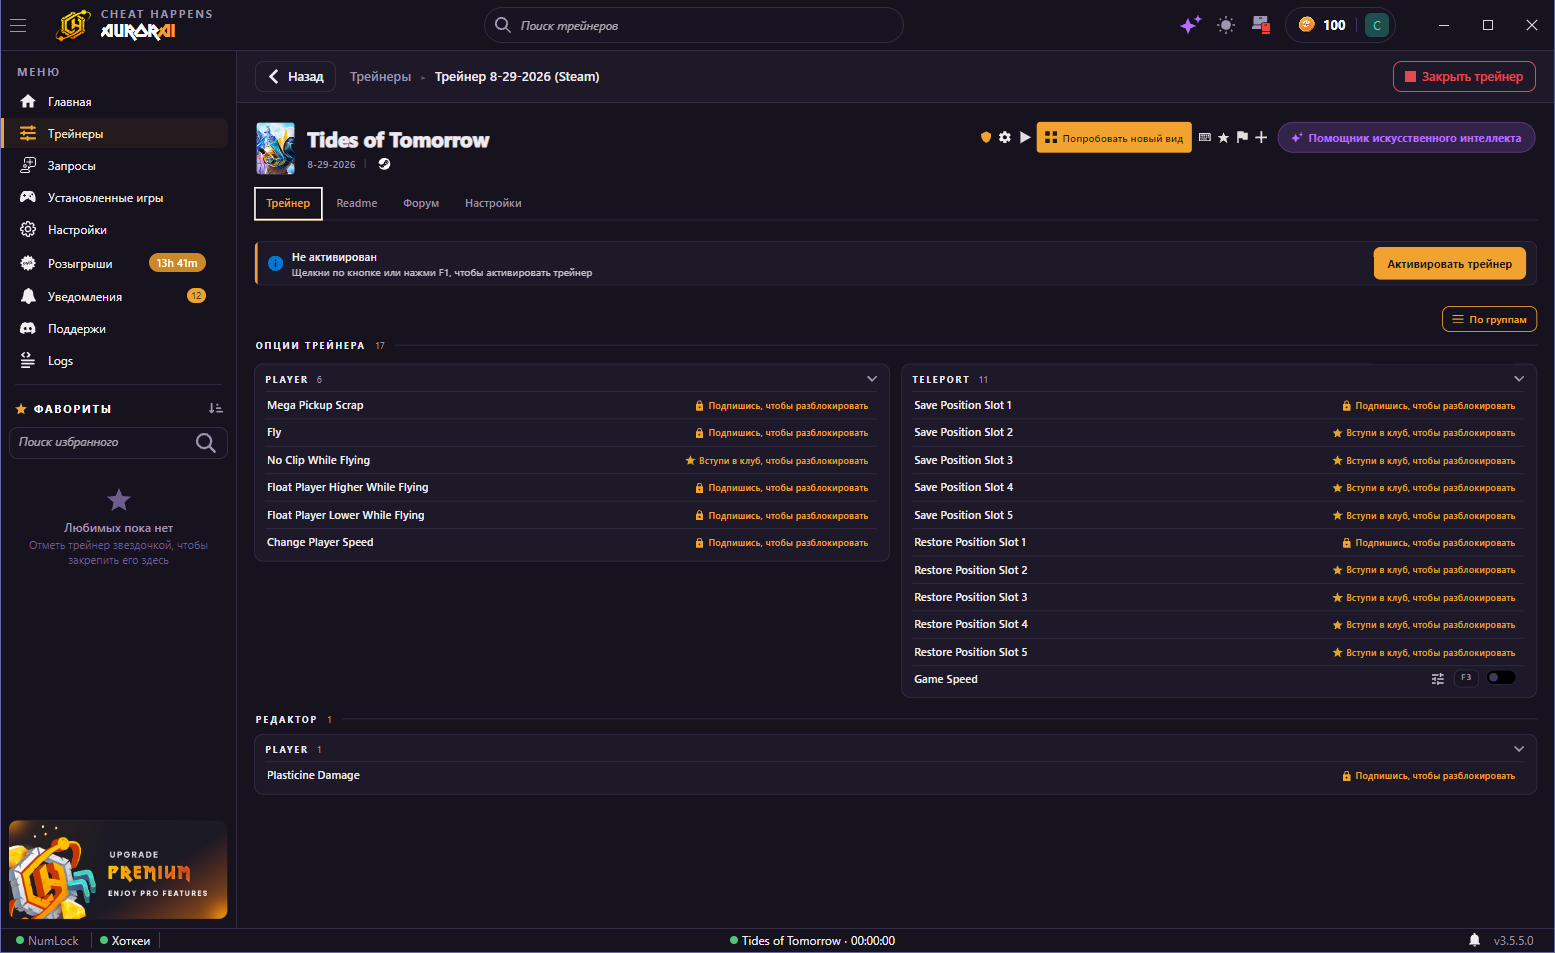
Task: Collapse the editor Player group with Plasticine Damage
Action: tap(1519, 749)
